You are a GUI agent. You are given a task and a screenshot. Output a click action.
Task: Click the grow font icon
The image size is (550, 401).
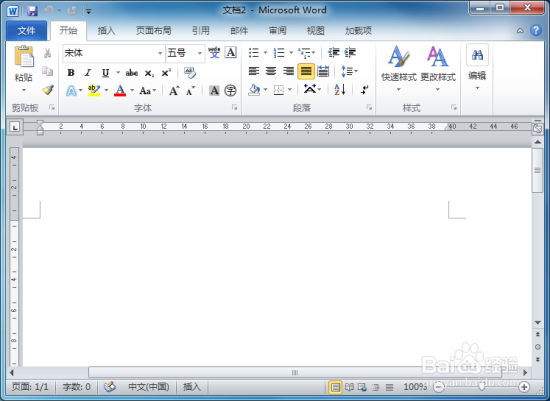tap(174, 91)
